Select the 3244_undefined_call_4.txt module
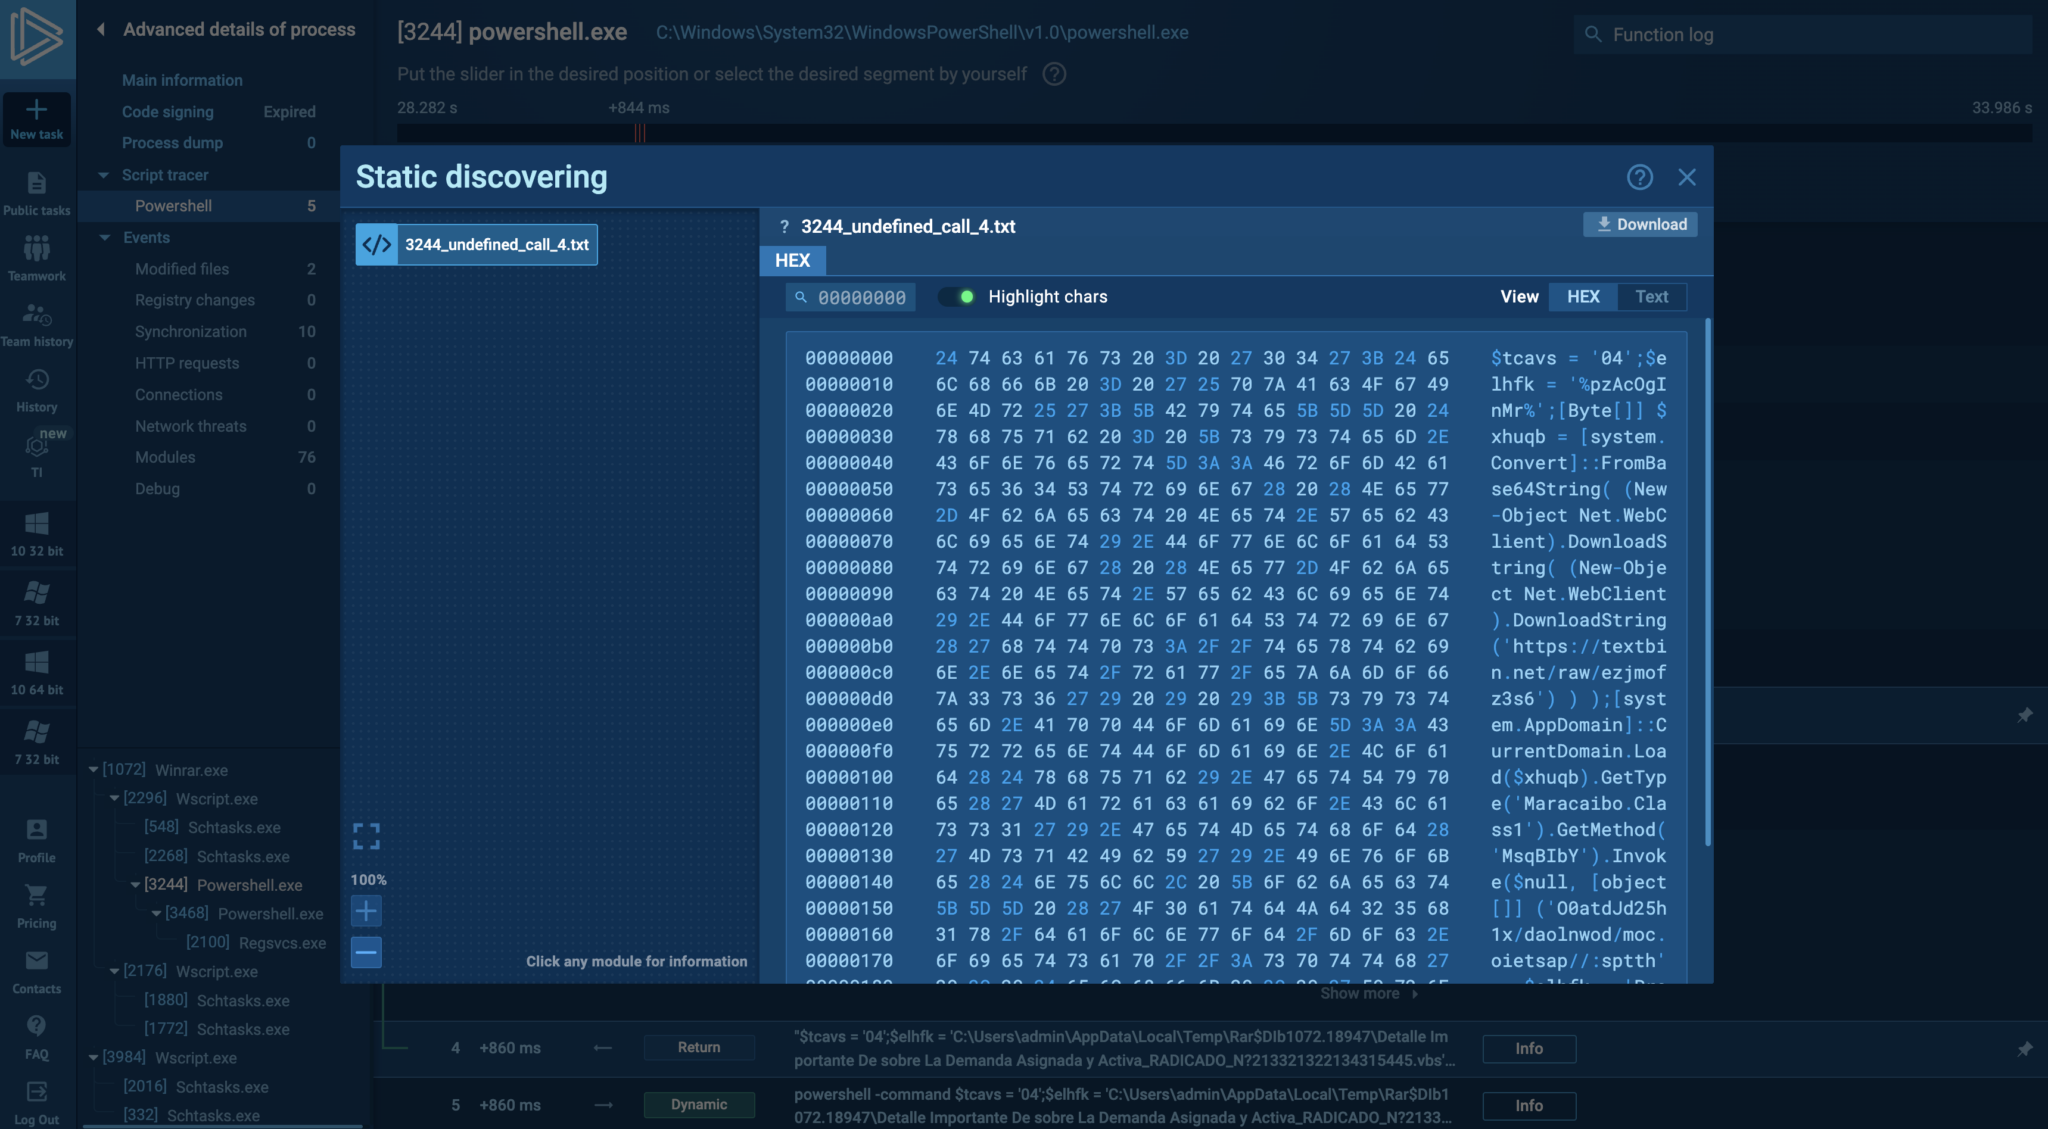 coord(477,245)
